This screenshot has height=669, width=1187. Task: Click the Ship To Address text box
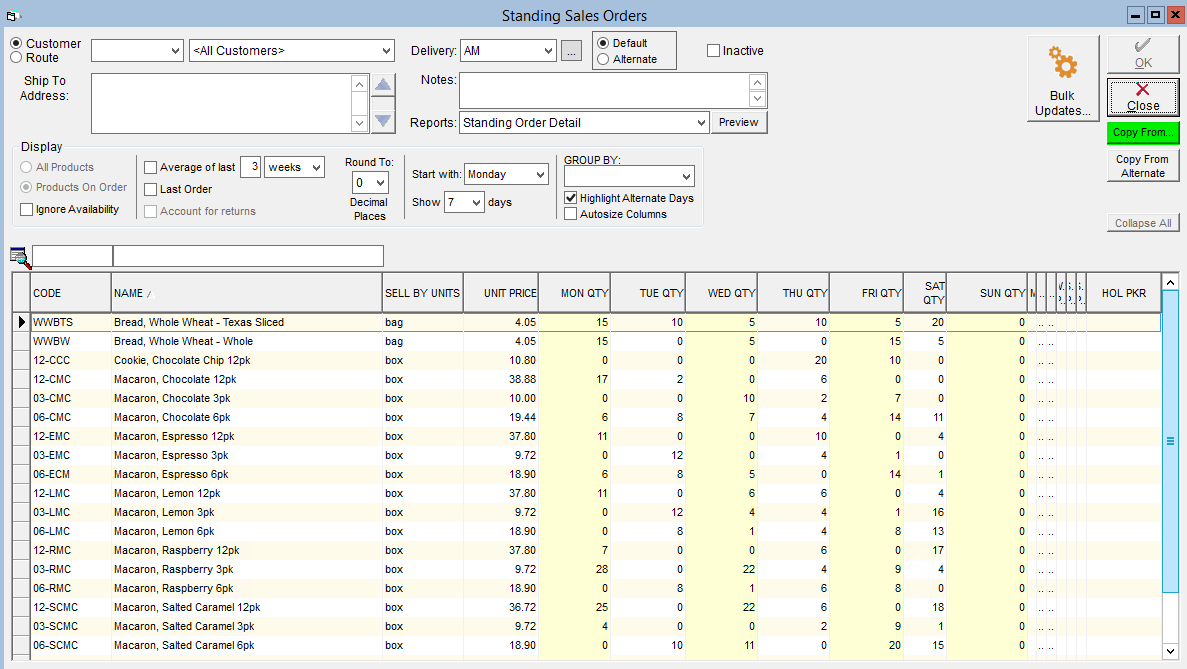[x=221, y=103]
